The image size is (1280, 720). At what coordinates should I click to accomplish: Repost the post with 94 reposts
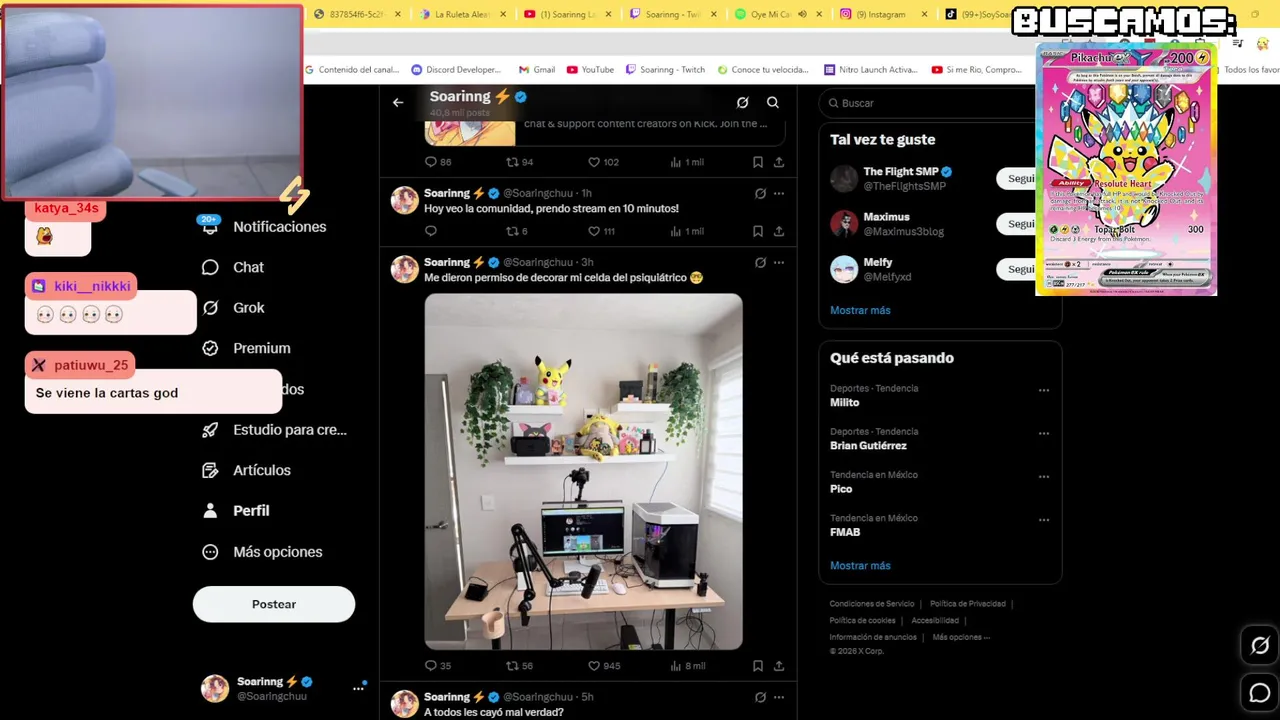[519, 162]
